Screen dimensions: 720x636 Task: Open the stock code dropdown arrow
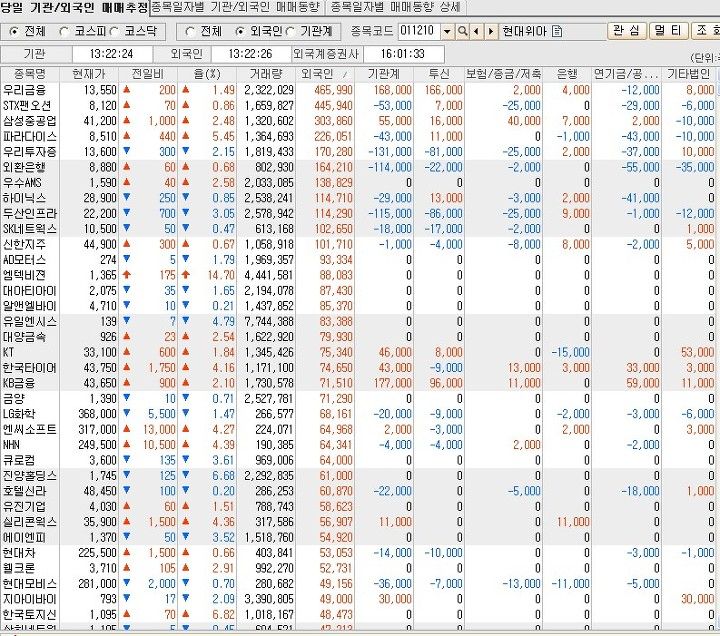pos(447,31)
